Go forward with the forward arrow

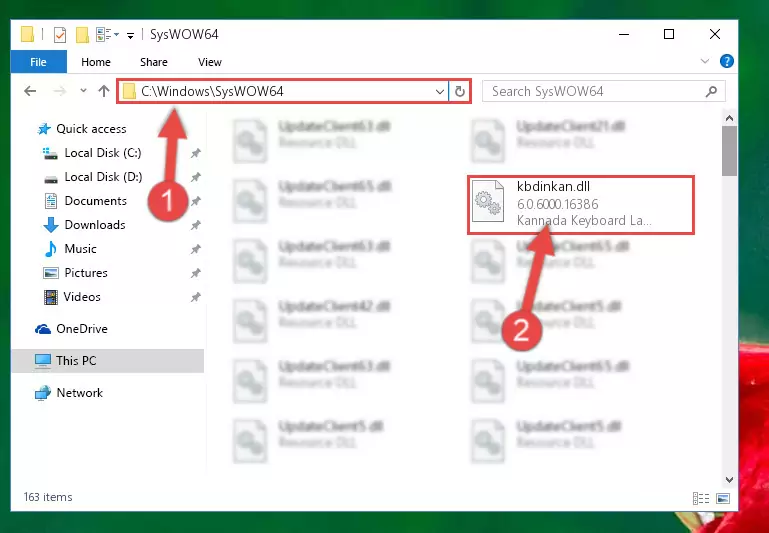click(x=59, y=91)
